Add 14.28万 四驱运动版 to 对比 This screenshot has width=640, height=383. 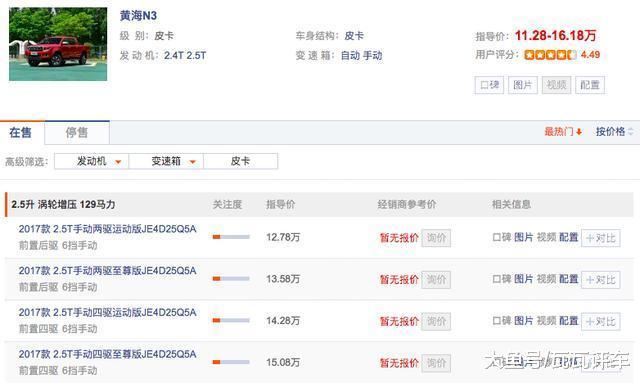[x=600, y=321]
